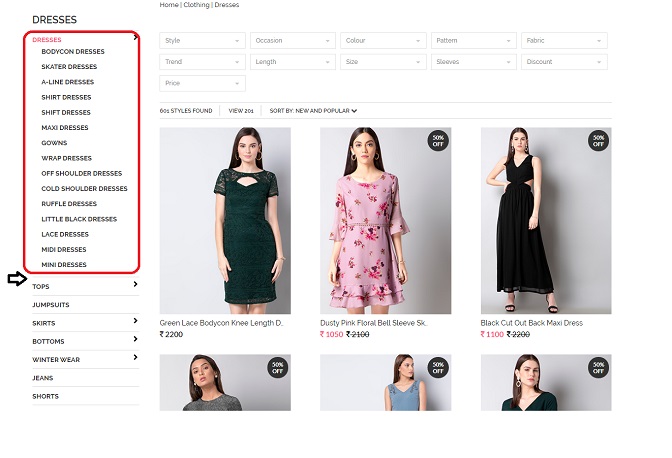Expand the Price filter dropdown
Screen dimensions: 672x458
point(202,84)
